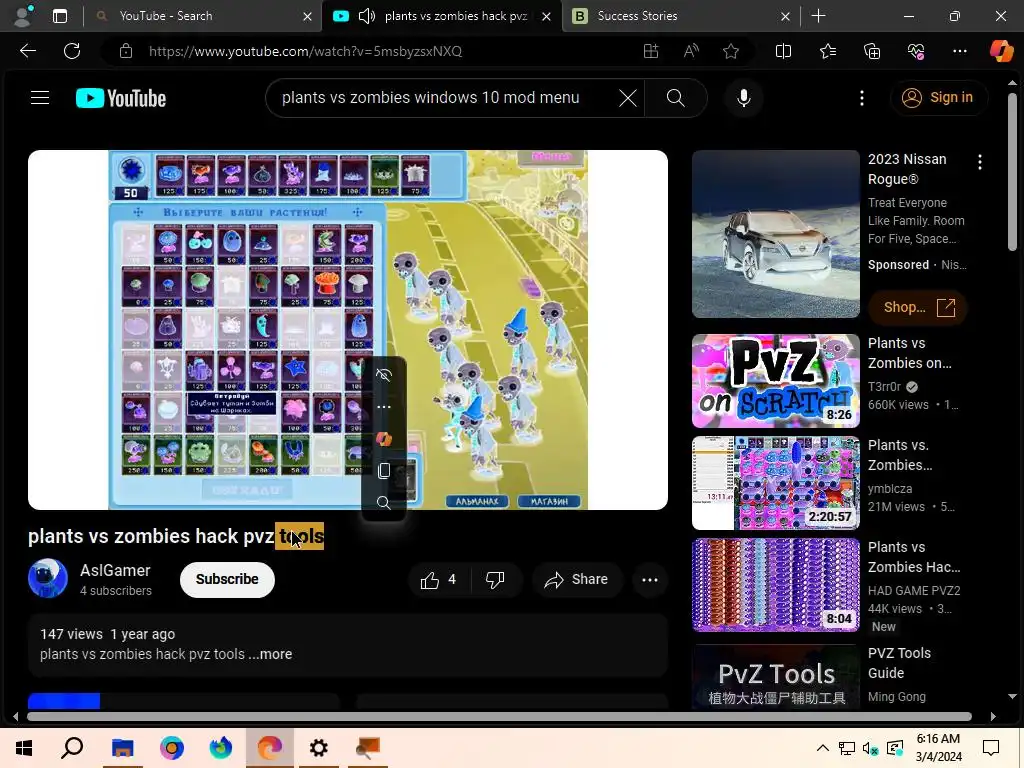The height and width of the screenshot is (768, 1024).
Task: Search selected text from mini menu
Action: pyautogui.click(x=383, y=502)
